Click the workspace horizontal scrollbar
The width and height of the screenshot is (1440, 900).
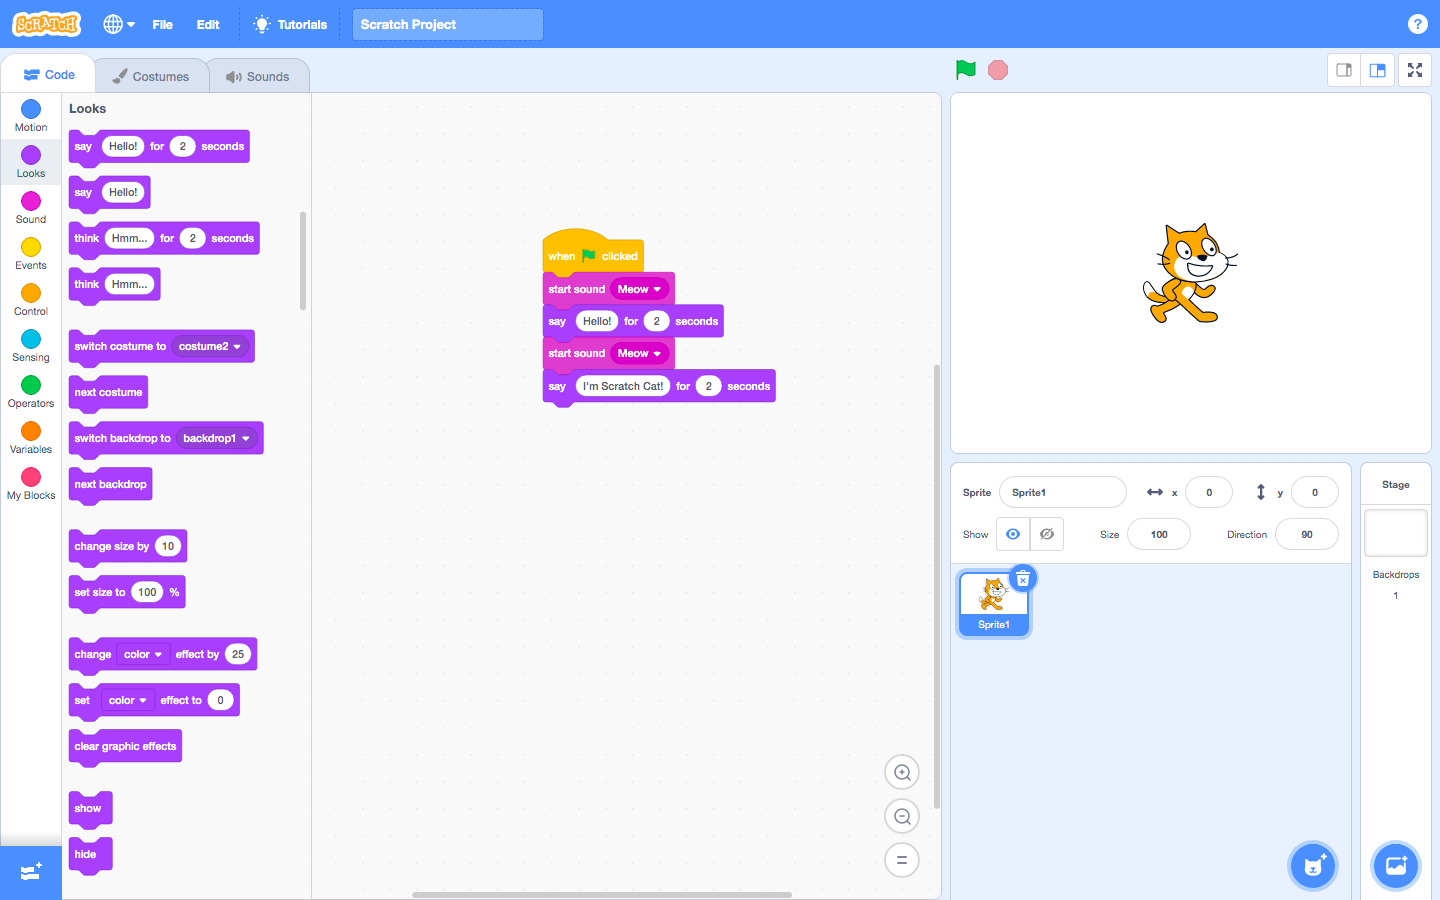coord(602,895)
